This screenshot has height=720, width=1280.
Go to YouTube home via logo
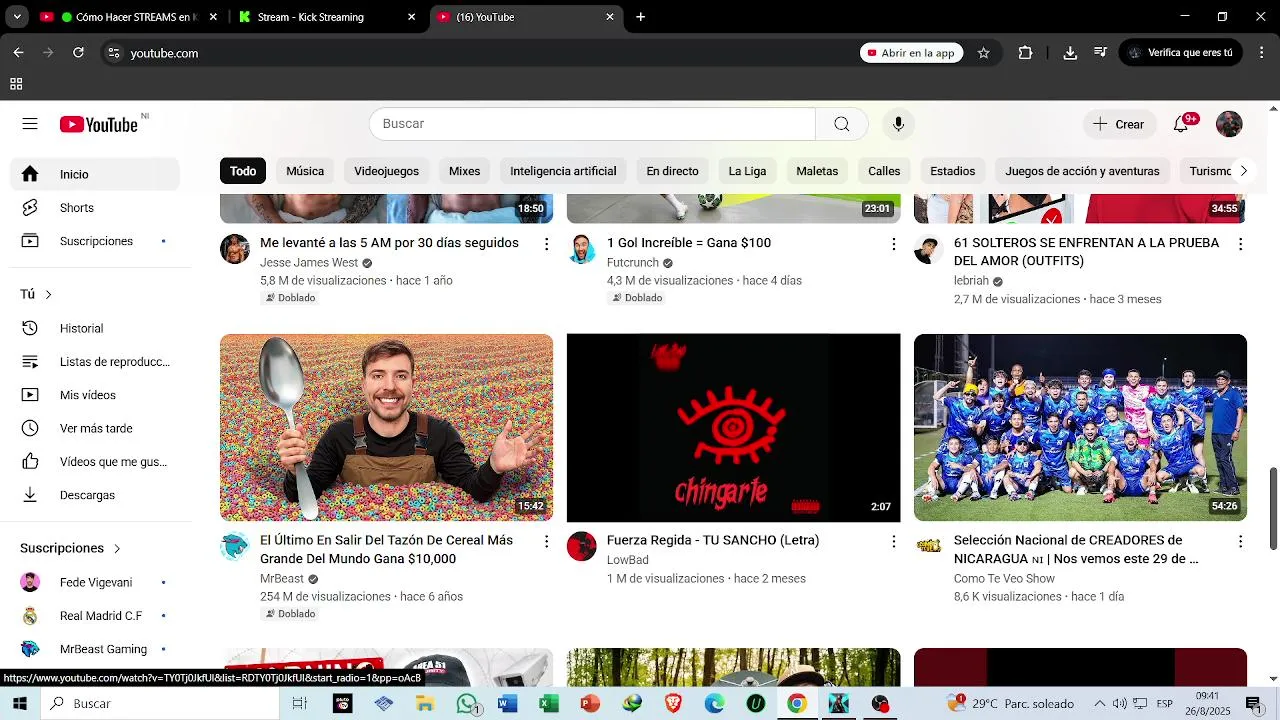tap(98, 124)
